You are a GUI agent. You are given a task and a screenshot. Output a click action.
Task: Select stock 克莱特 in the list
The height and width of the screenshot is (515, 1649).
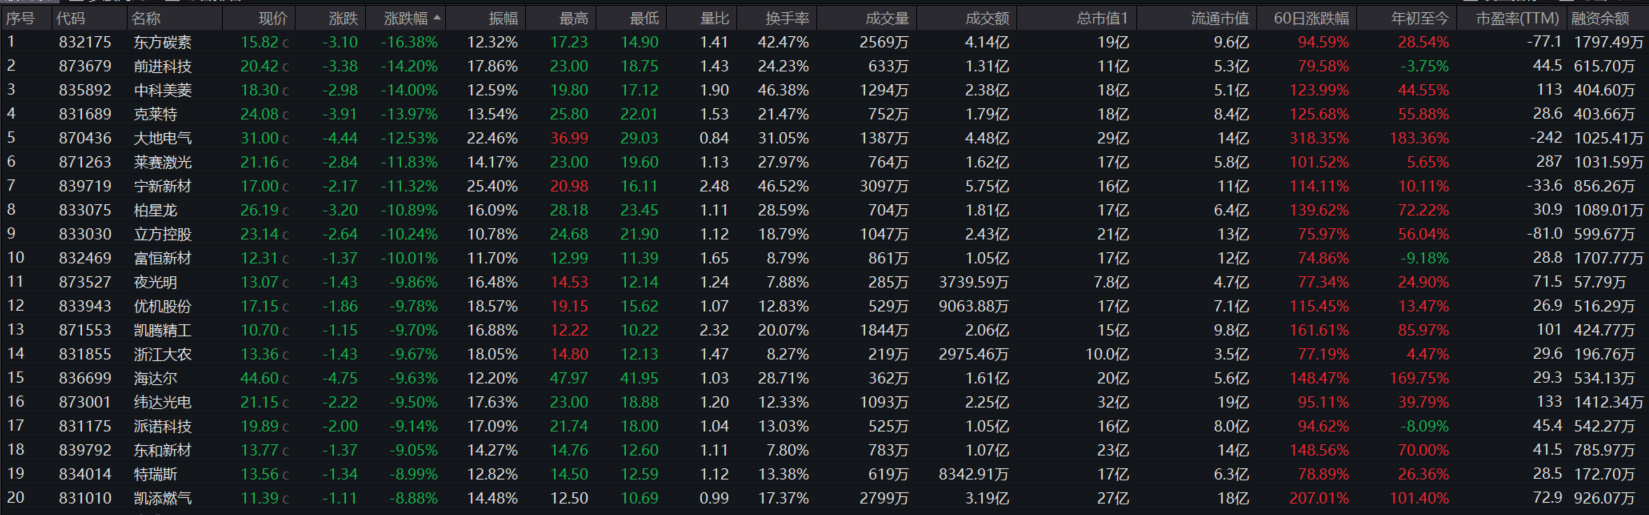[156, 114]
